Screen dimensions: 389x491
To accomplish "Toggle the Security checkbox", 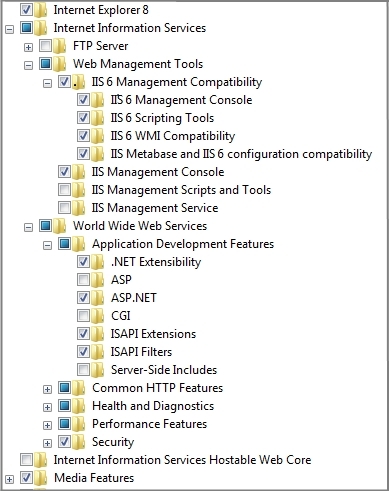I will 64,442.
